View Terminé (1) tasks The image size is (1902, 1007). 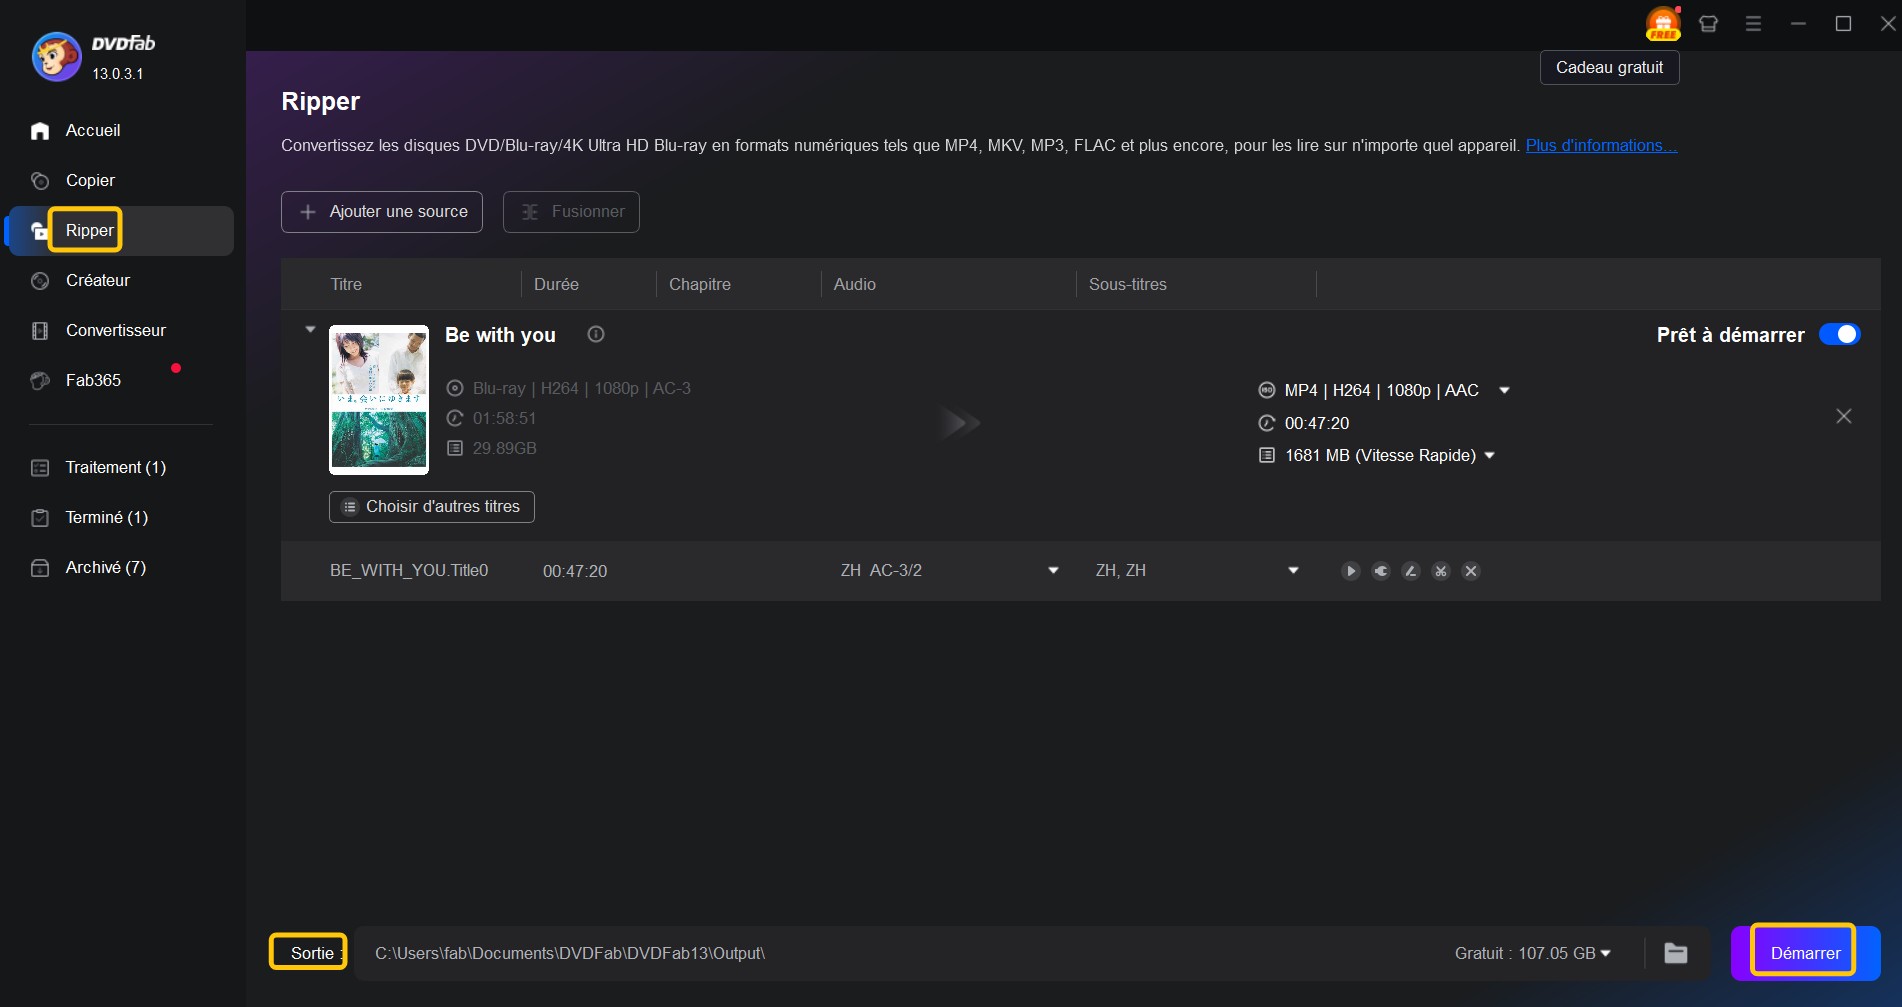(107, 518)
